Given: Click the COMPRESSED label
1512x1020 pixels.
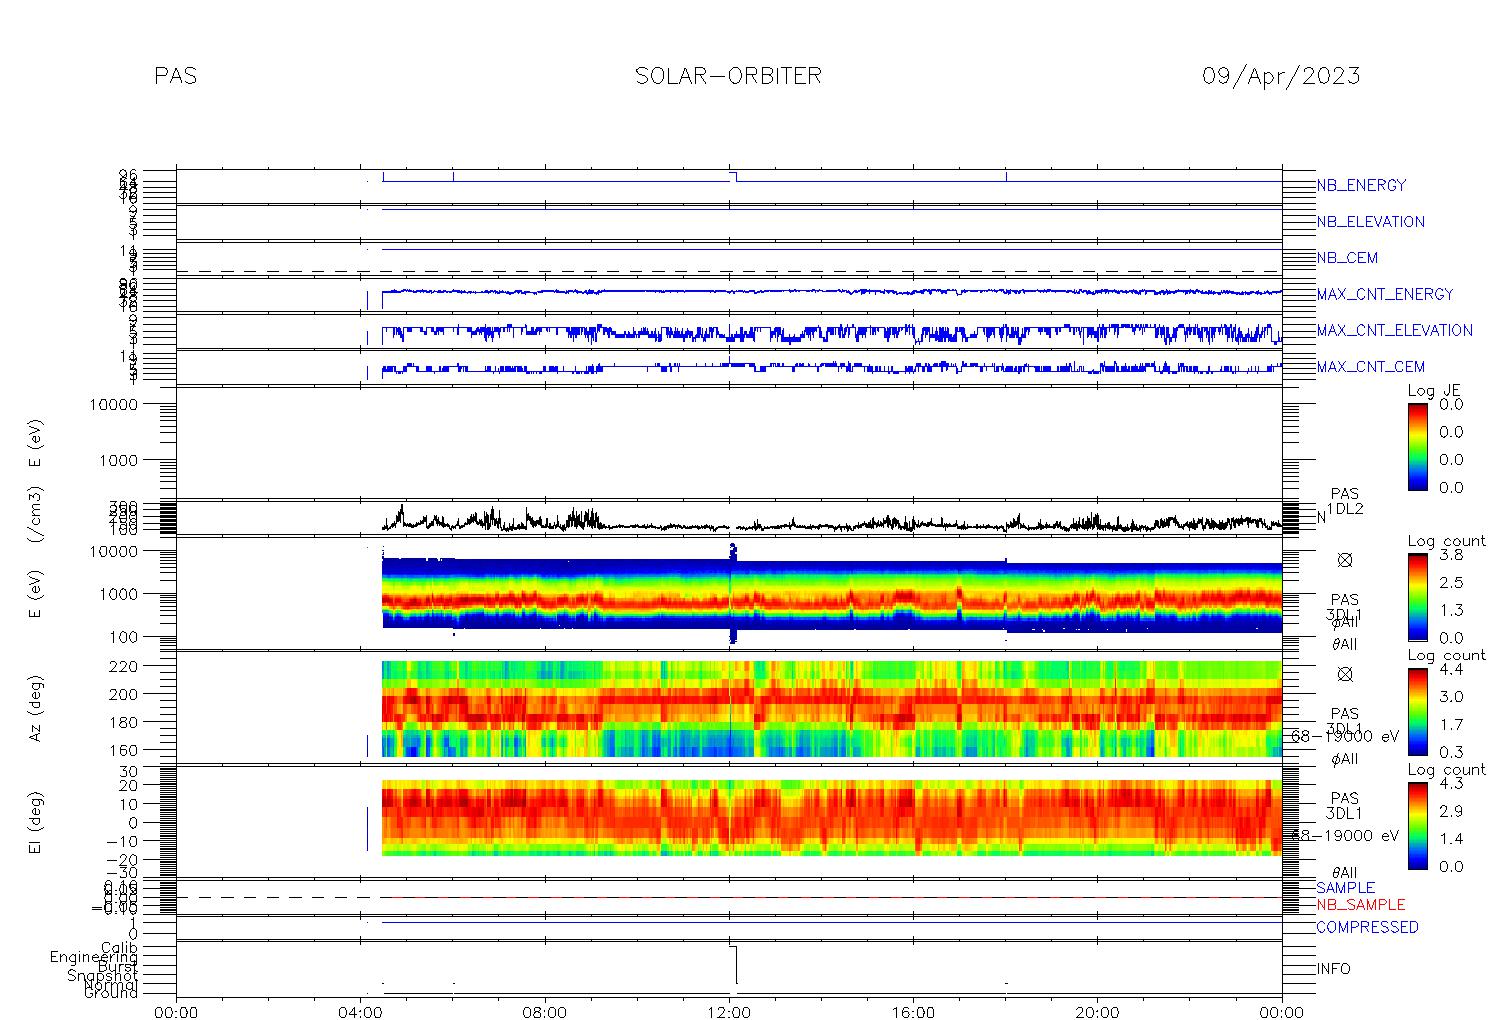Looking at the screenshot, I should (1367, 927).
